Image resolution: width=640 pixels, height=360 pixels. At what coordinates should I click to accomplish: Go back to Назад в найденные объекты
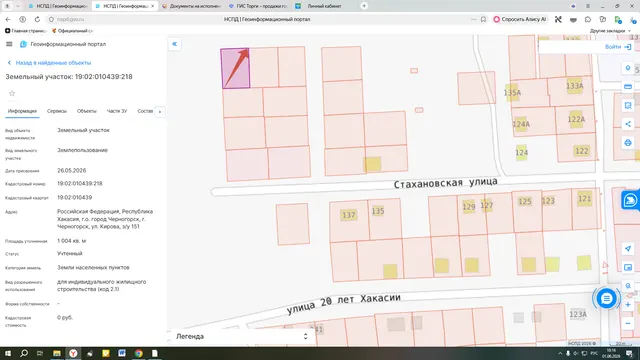click(x=49, y=63)
